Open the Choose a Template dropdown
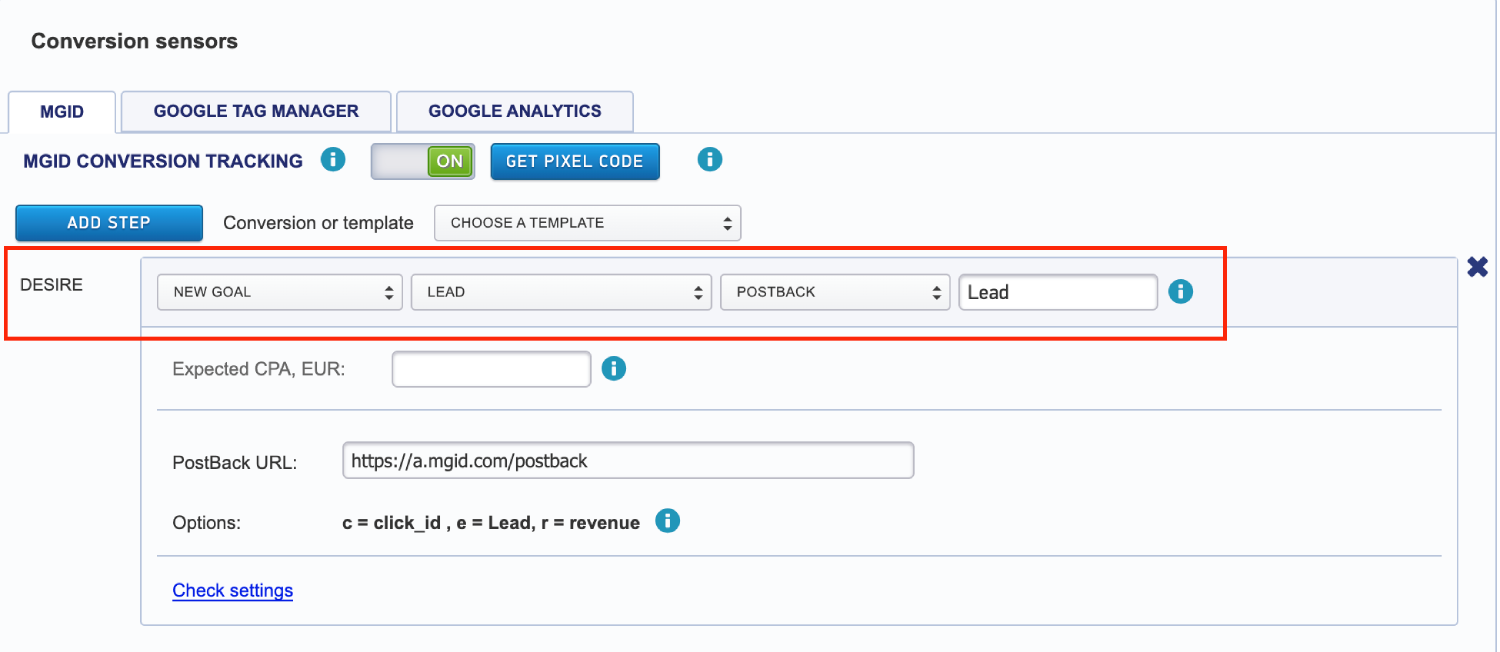The width and height of the screenshot is (1500, 652). (588, 223)
